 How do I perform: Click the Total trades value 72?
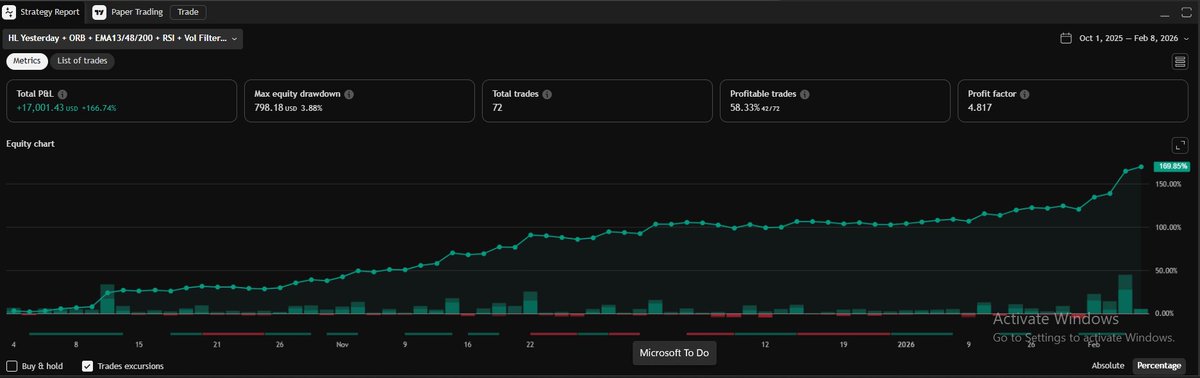[x=497, y=108]
